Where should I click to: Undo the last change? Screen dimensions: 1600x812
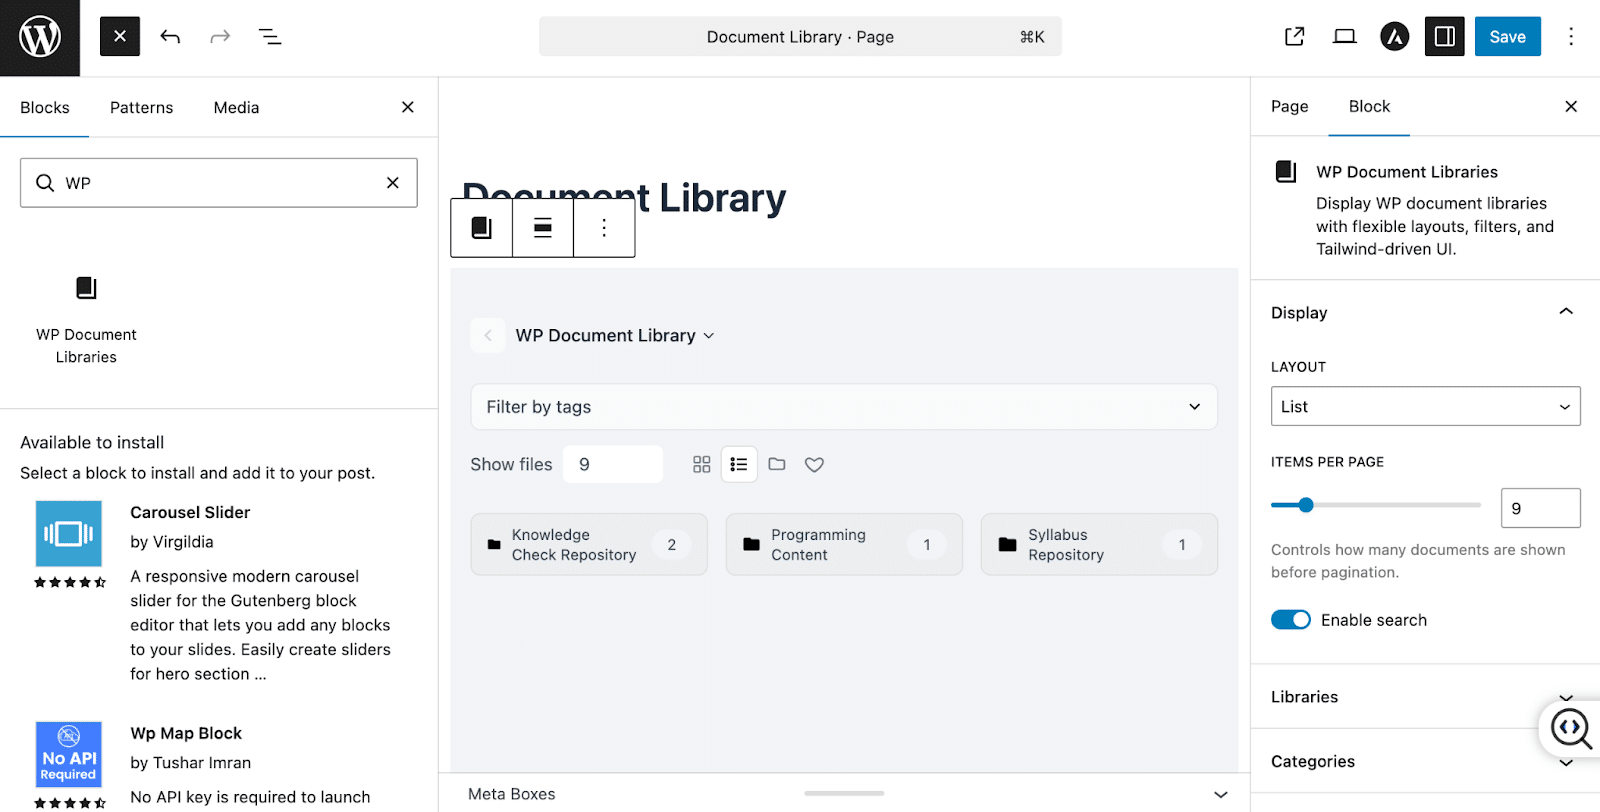coord(170,37)
